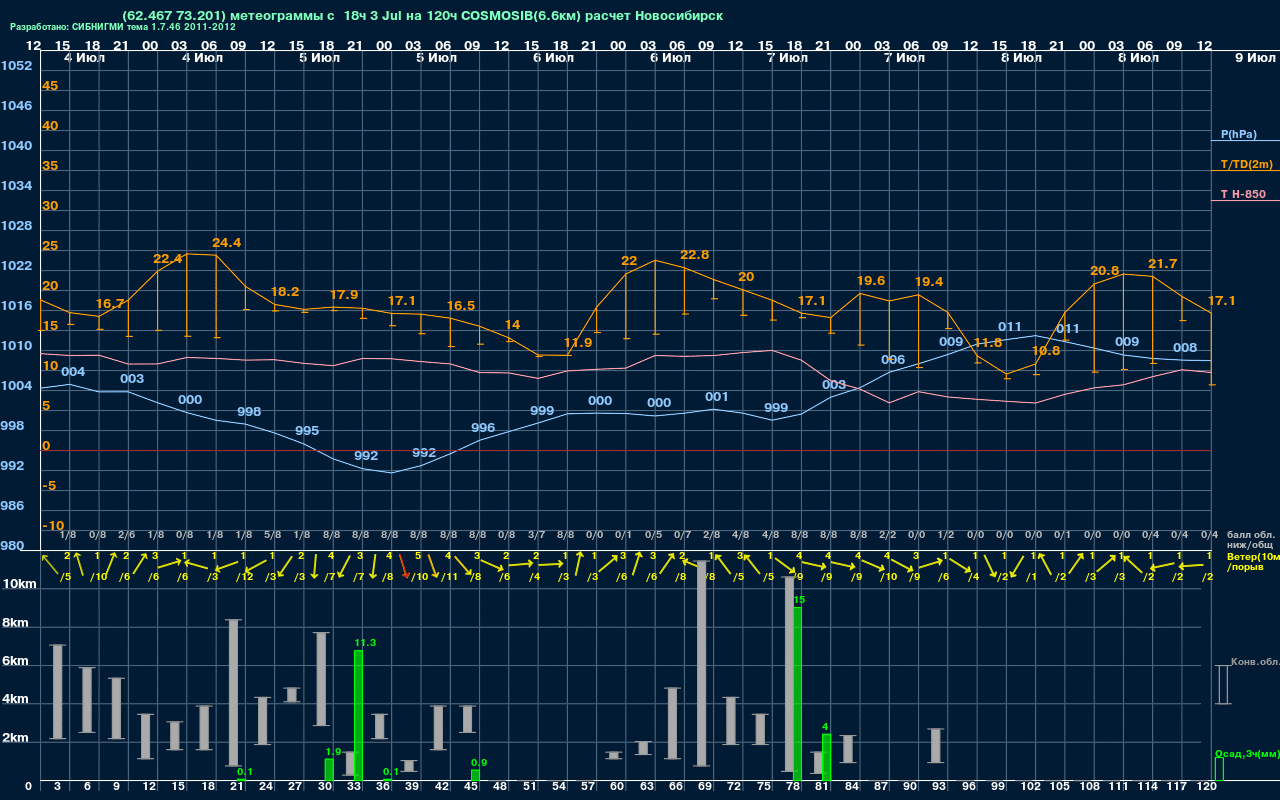Click the orange line under the T/TD(2m) legend
1280x800 pixels.
(x=1245, y=171)
